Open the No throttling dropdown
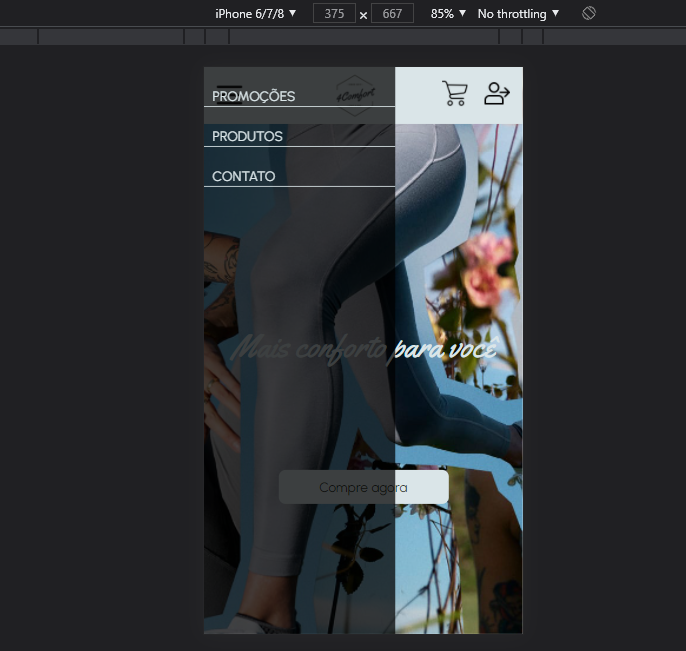The image size is (686, 651). (x=518, y=14)
